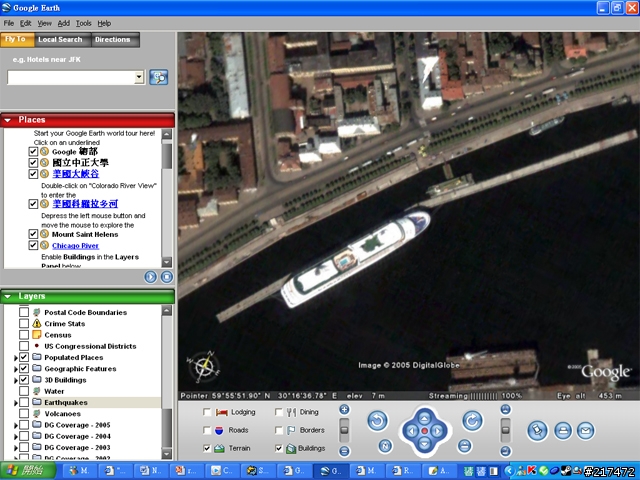The width and height of the screenshot is (640, 480).
Task: Reset north with the N button
Action: 385,446
